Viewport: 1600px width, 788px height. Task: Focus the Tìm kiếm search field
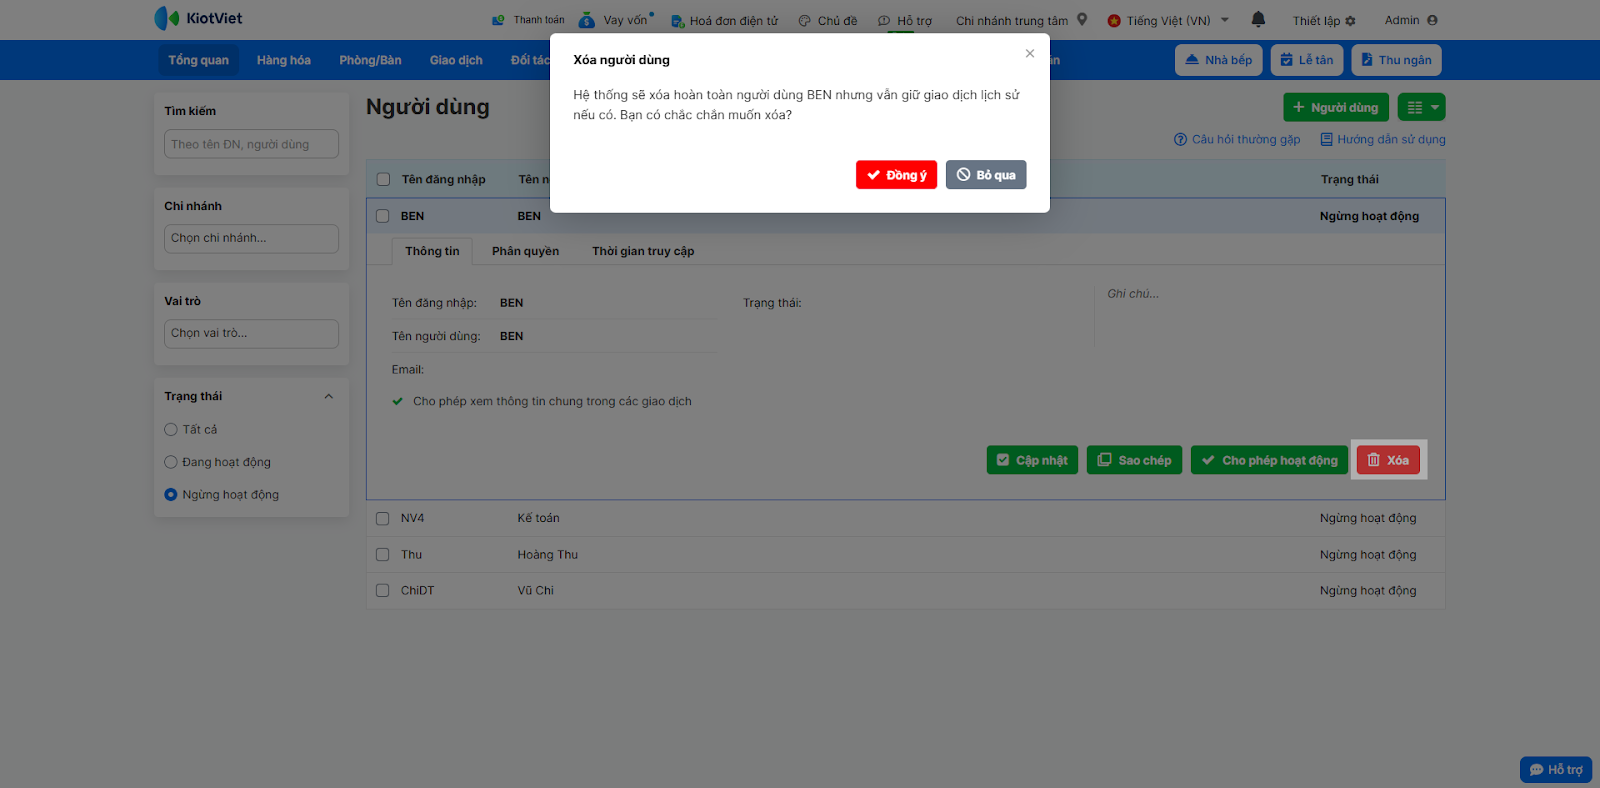click(251, 144)
